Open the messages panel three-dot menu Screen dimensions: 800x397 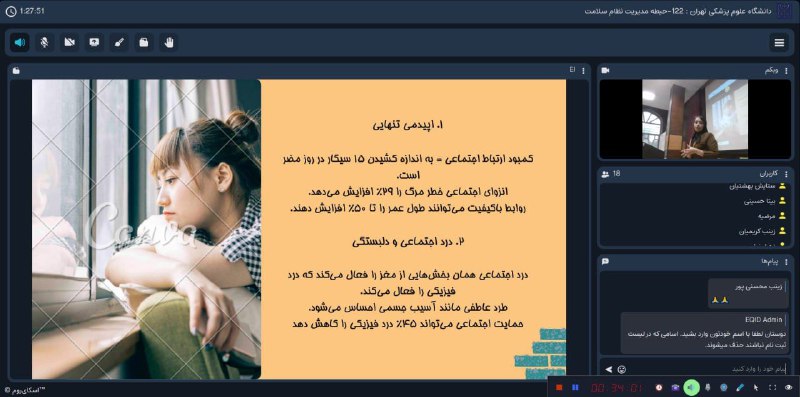[787, 261]
